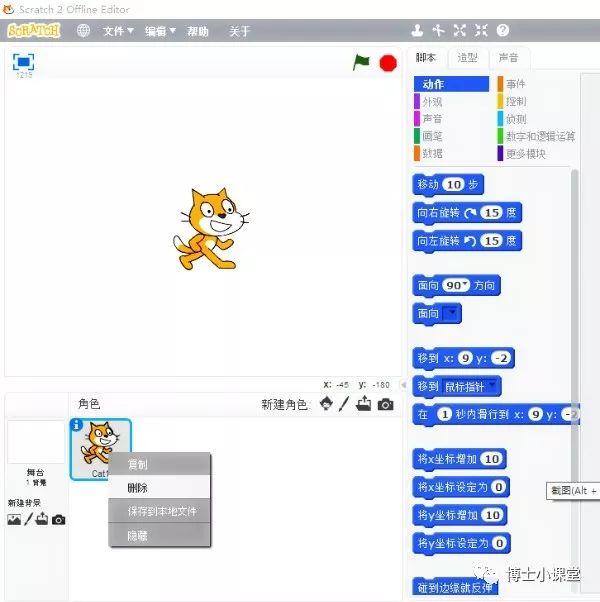The width and height of the screenshot is (600, 602).
Task: Click the cat sprite on the stage
Action: (211, 229)
